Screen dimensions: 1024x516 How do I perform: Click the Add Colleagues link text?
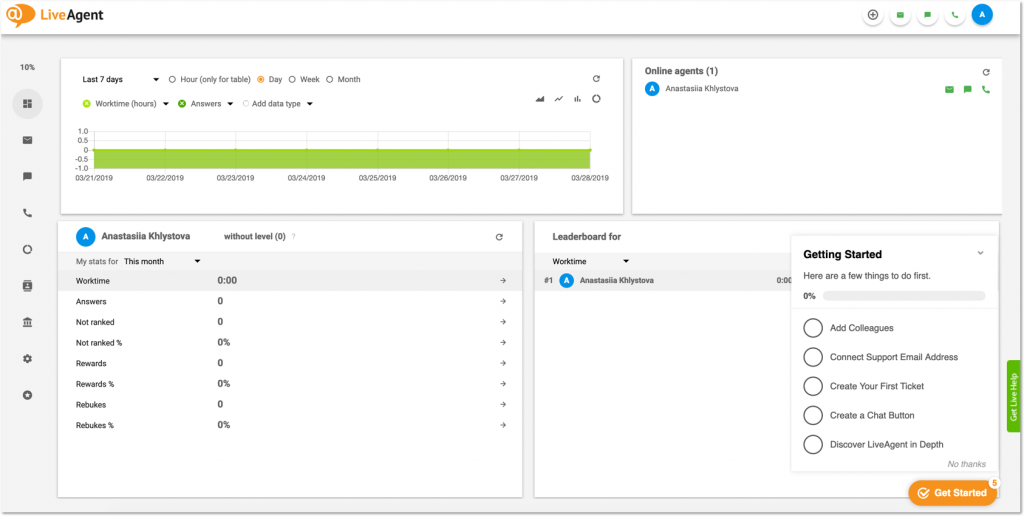pos(861,328)
